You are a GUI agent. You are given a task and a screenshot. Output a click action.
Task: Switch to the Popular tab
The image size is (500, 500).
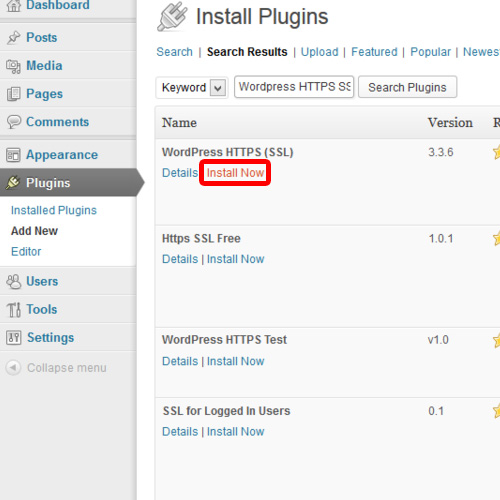click(x=430, y=52)
